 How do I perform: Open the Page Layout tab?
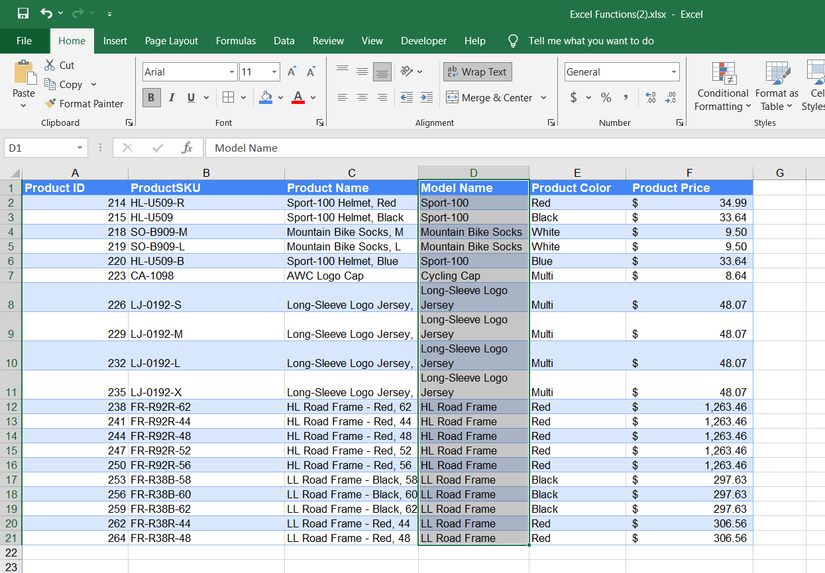(171, 41)
